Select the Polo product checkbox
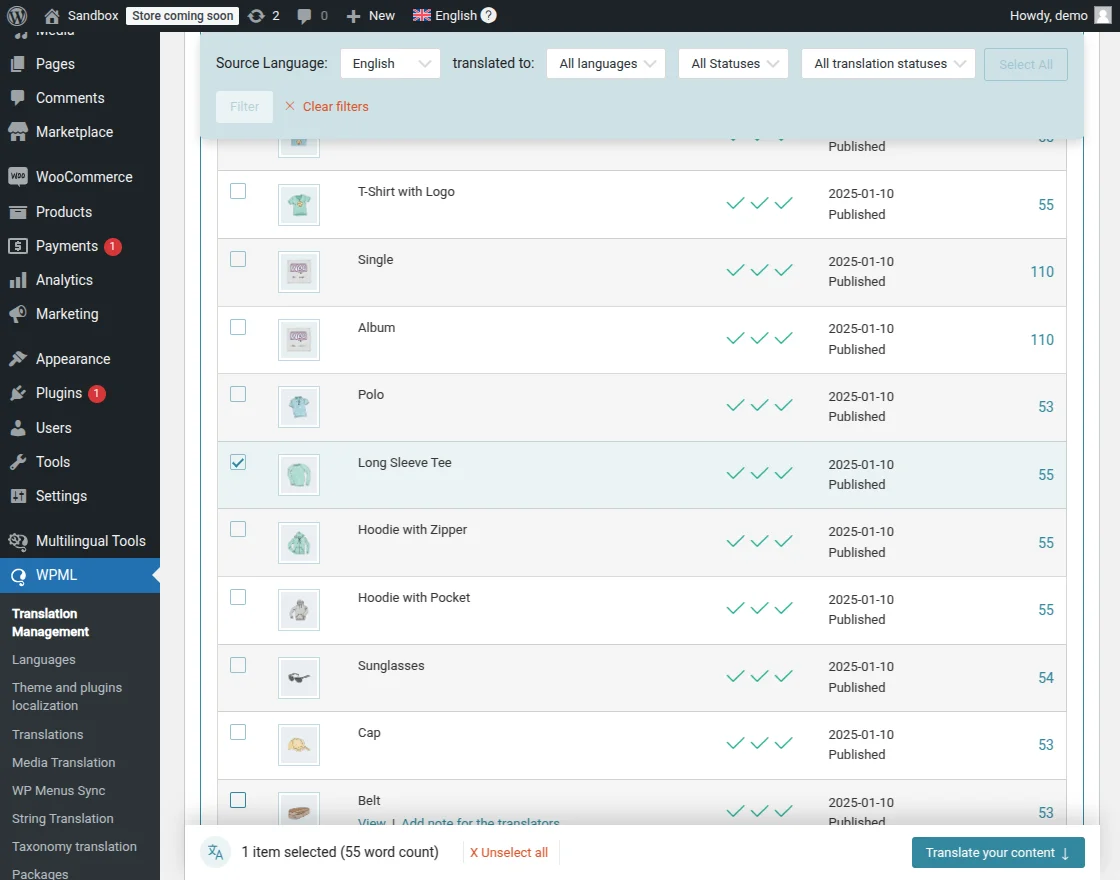 [x=238, y=394]
